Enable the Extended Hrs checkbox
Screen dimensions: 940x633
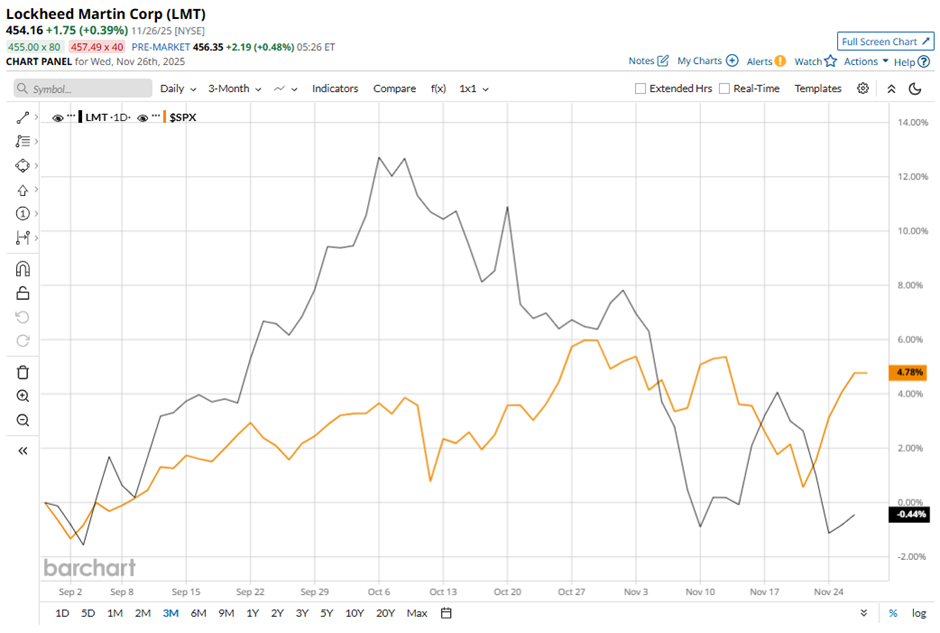(x=640, y=89)
